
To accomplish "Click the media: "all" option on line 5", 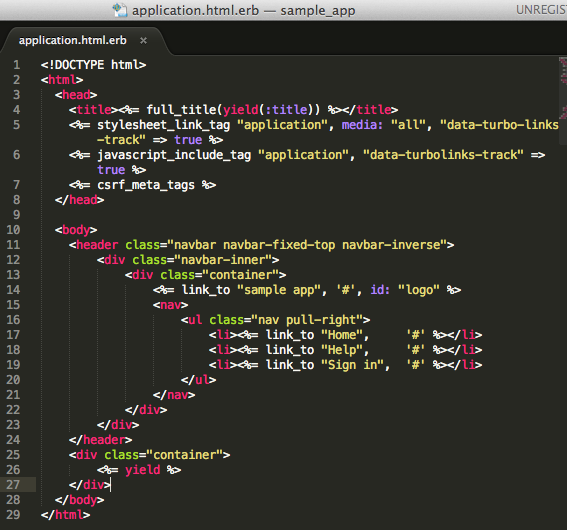I will (384, 125).
